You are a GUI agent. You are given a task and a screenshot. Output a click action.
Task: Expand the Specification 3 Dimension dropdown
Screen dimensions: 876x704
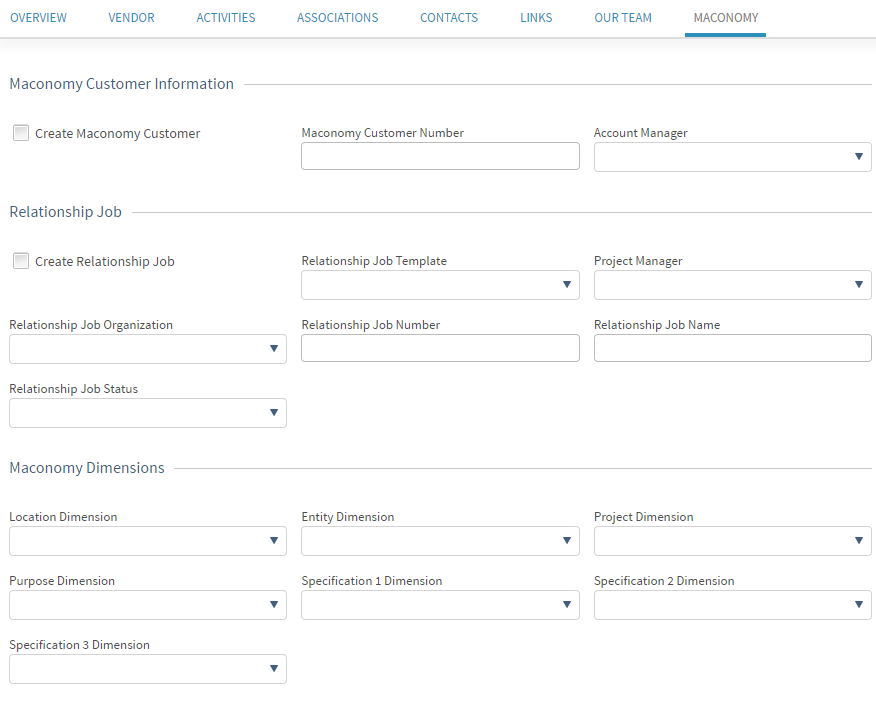tap(147, 669)
